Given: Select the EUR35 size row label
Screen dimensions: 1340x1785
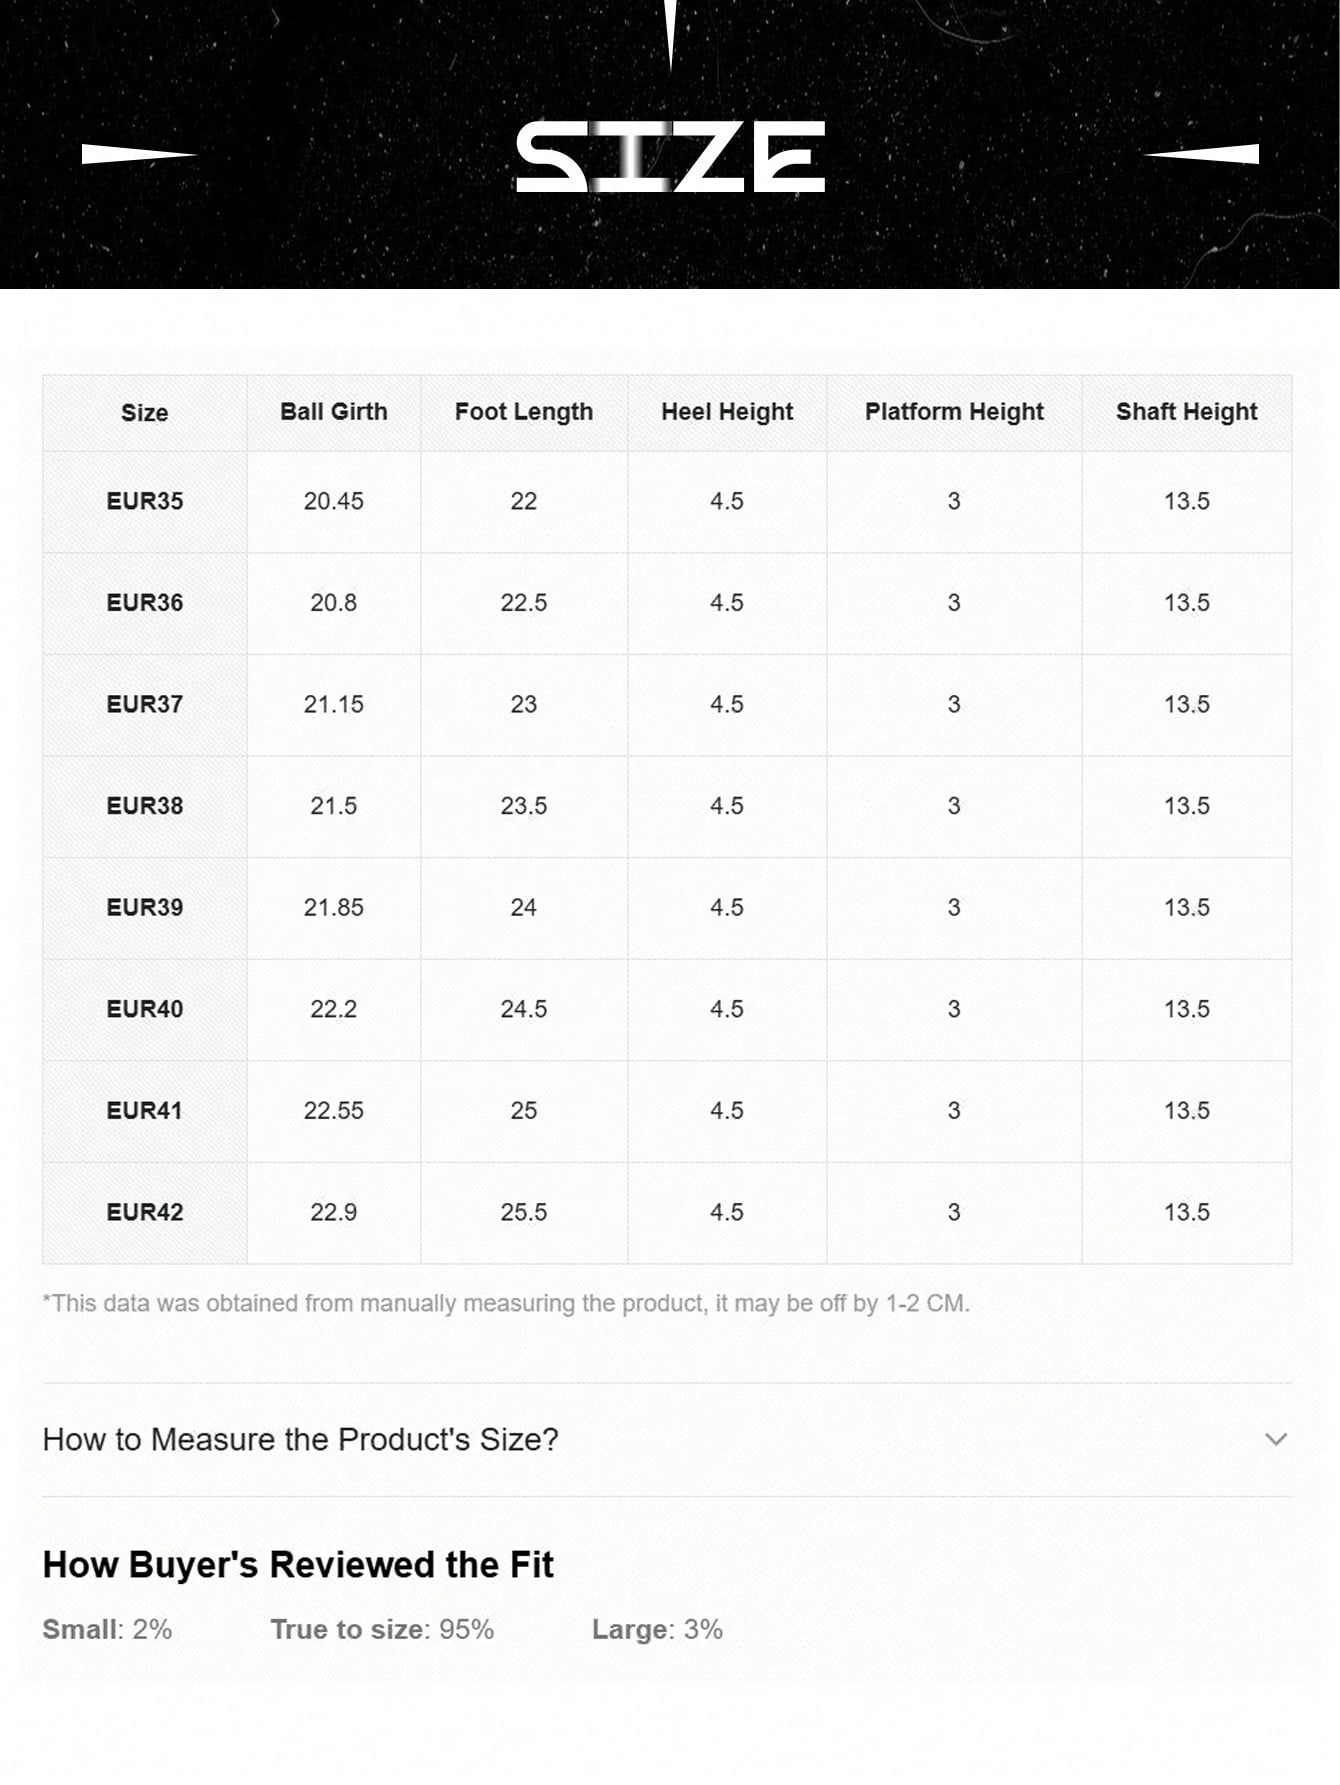Looking at the screenshot, I should click(145, 501).
